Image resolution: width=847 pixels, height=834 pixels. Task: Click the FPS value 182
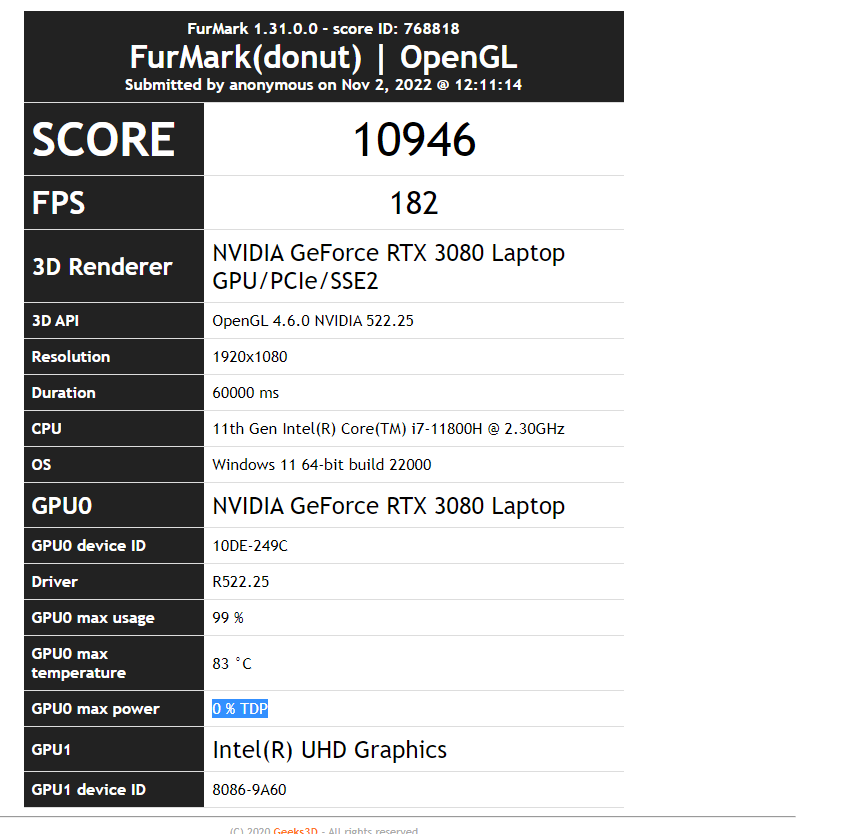click(x=414, y=204)
